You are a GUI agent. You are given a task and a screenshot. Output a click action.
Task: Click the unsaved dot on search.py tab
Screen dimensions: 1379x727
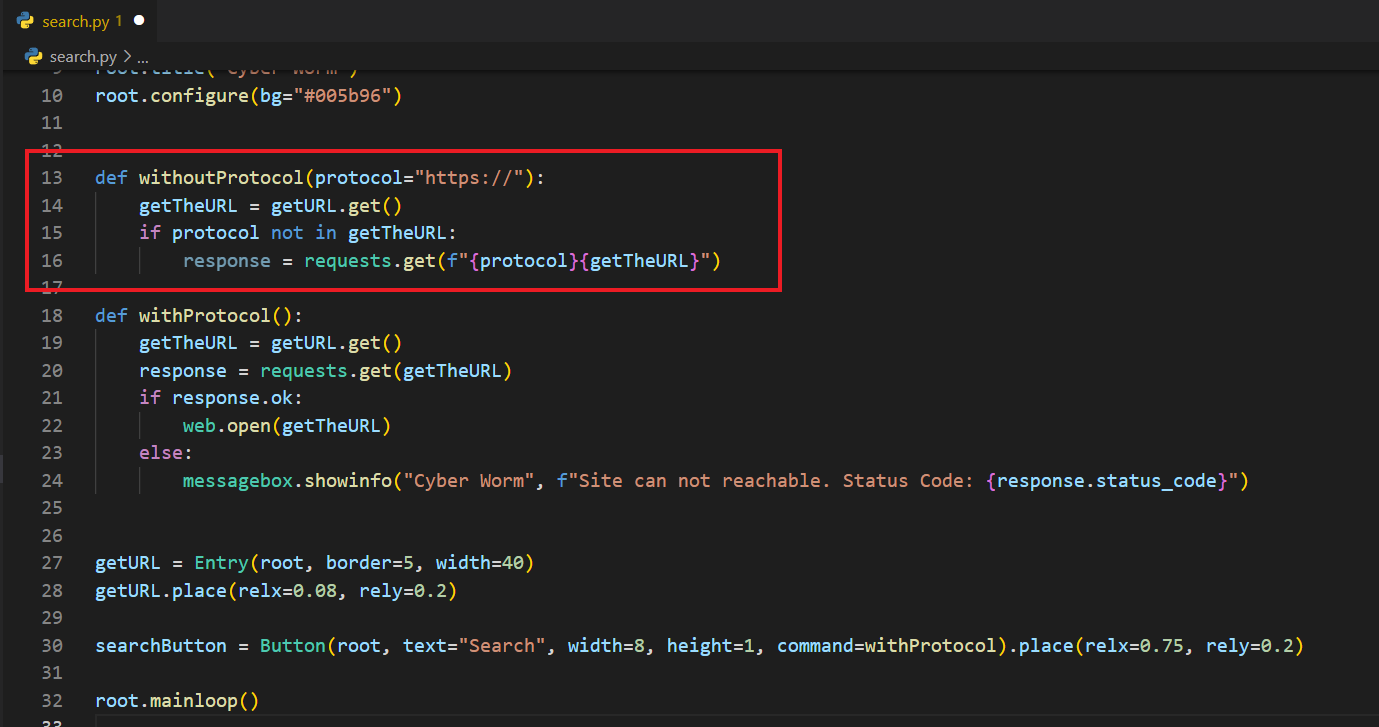tap(139, 21)
